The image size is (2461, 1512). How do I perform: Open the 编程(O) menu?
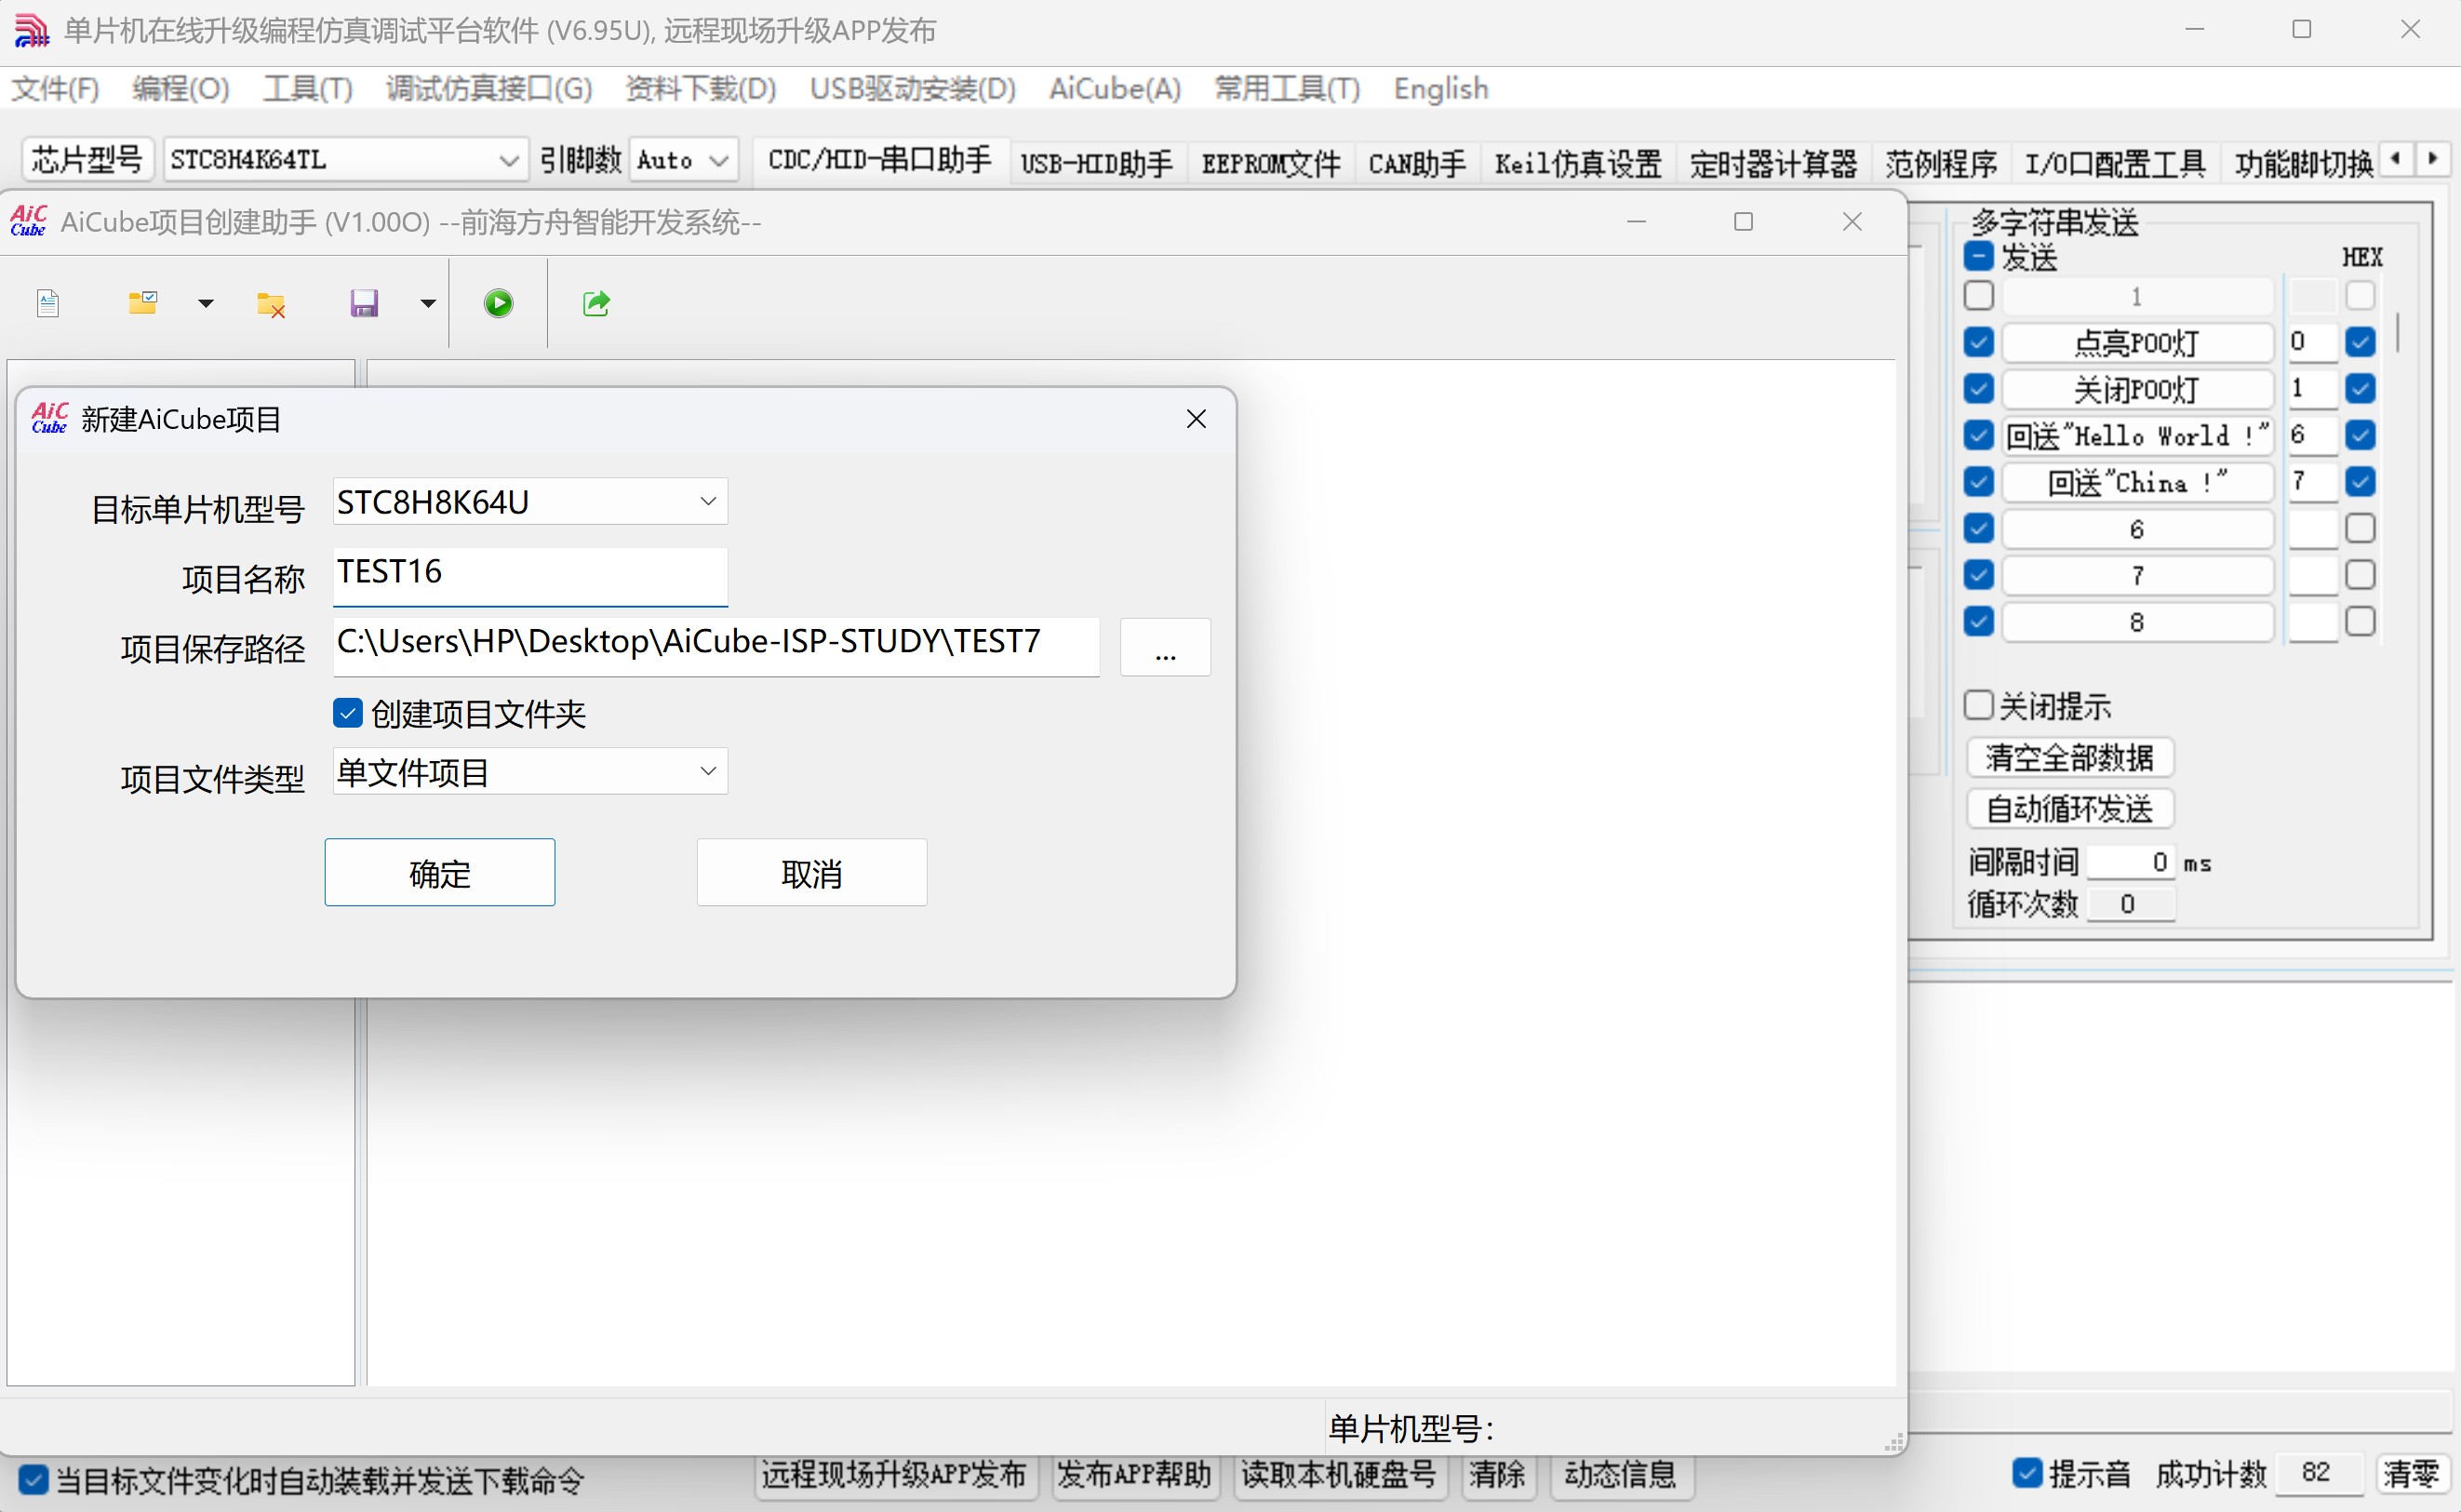click(181, 88)
